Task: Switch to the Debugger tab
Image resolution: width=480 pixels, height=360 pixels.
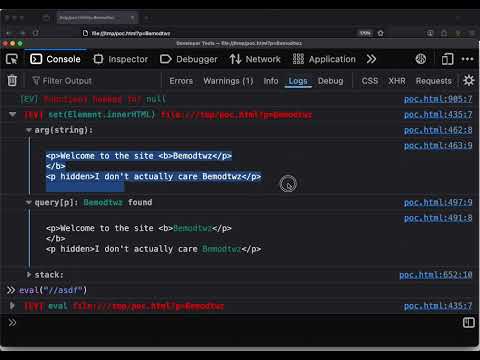Action: (189, 59)
